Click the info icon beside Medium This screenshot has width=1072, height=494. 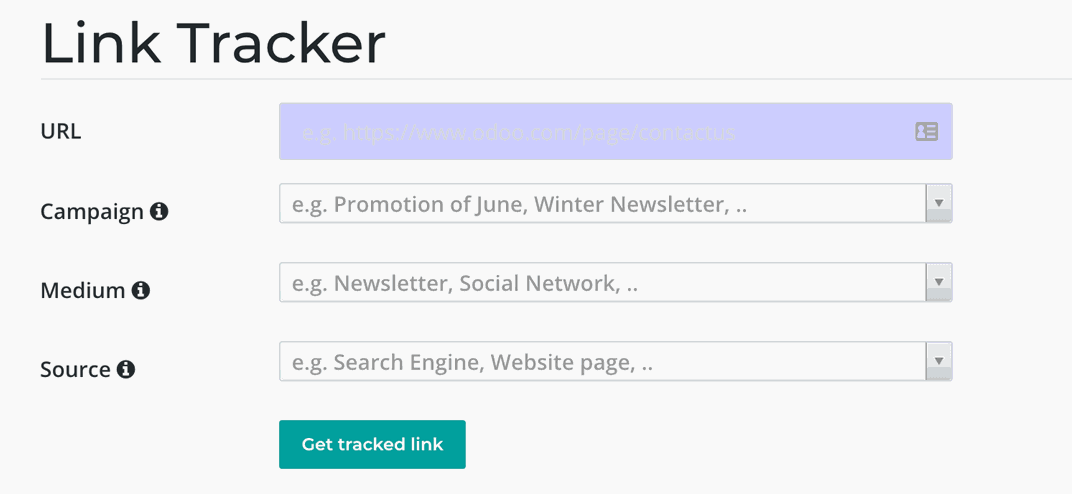[141, 290]
